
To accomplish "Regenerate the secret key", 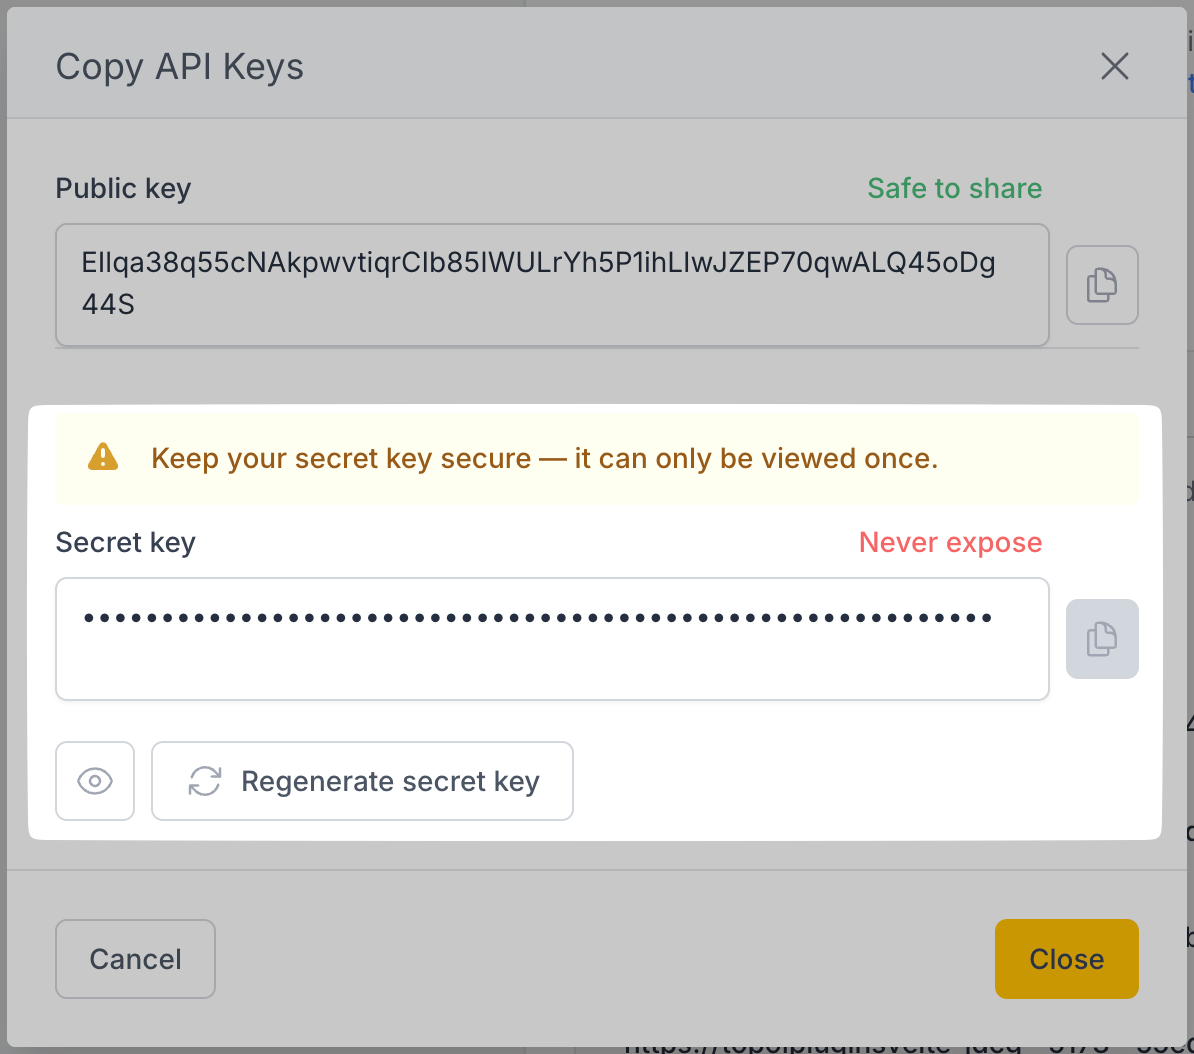I will tap(362, 781).
